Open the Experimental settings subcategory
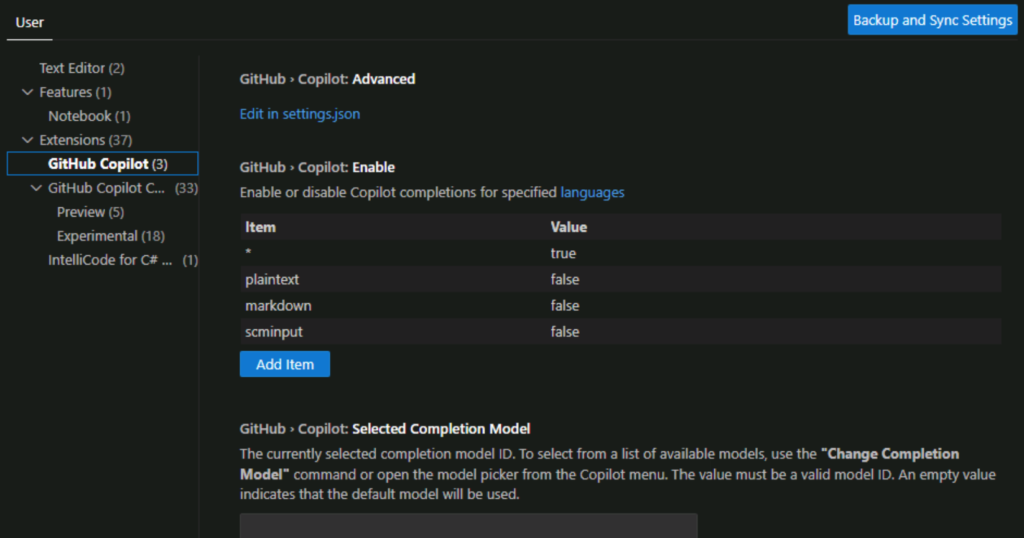The height and width of the screenshot is (538, 1024). tap(110, 236)
